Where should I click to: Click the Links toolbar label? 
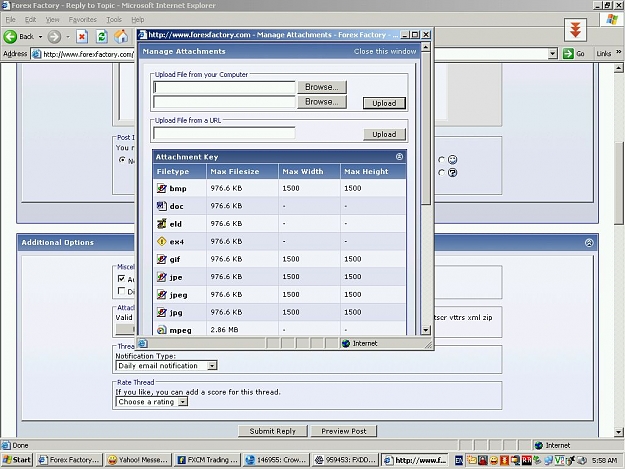pyautogui.click(x=603, y=54)
